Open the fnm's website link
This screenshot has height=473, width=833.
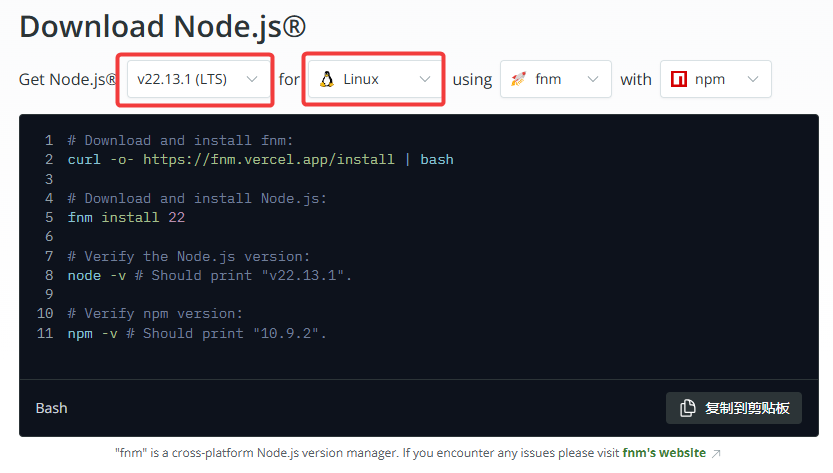(x=663, y=453)
